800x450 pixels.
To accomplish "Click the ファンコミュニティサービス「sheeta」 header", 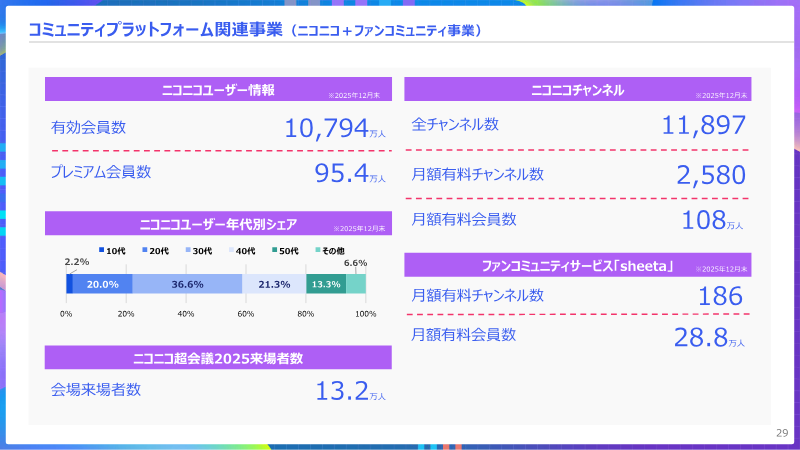I will 577,265.
